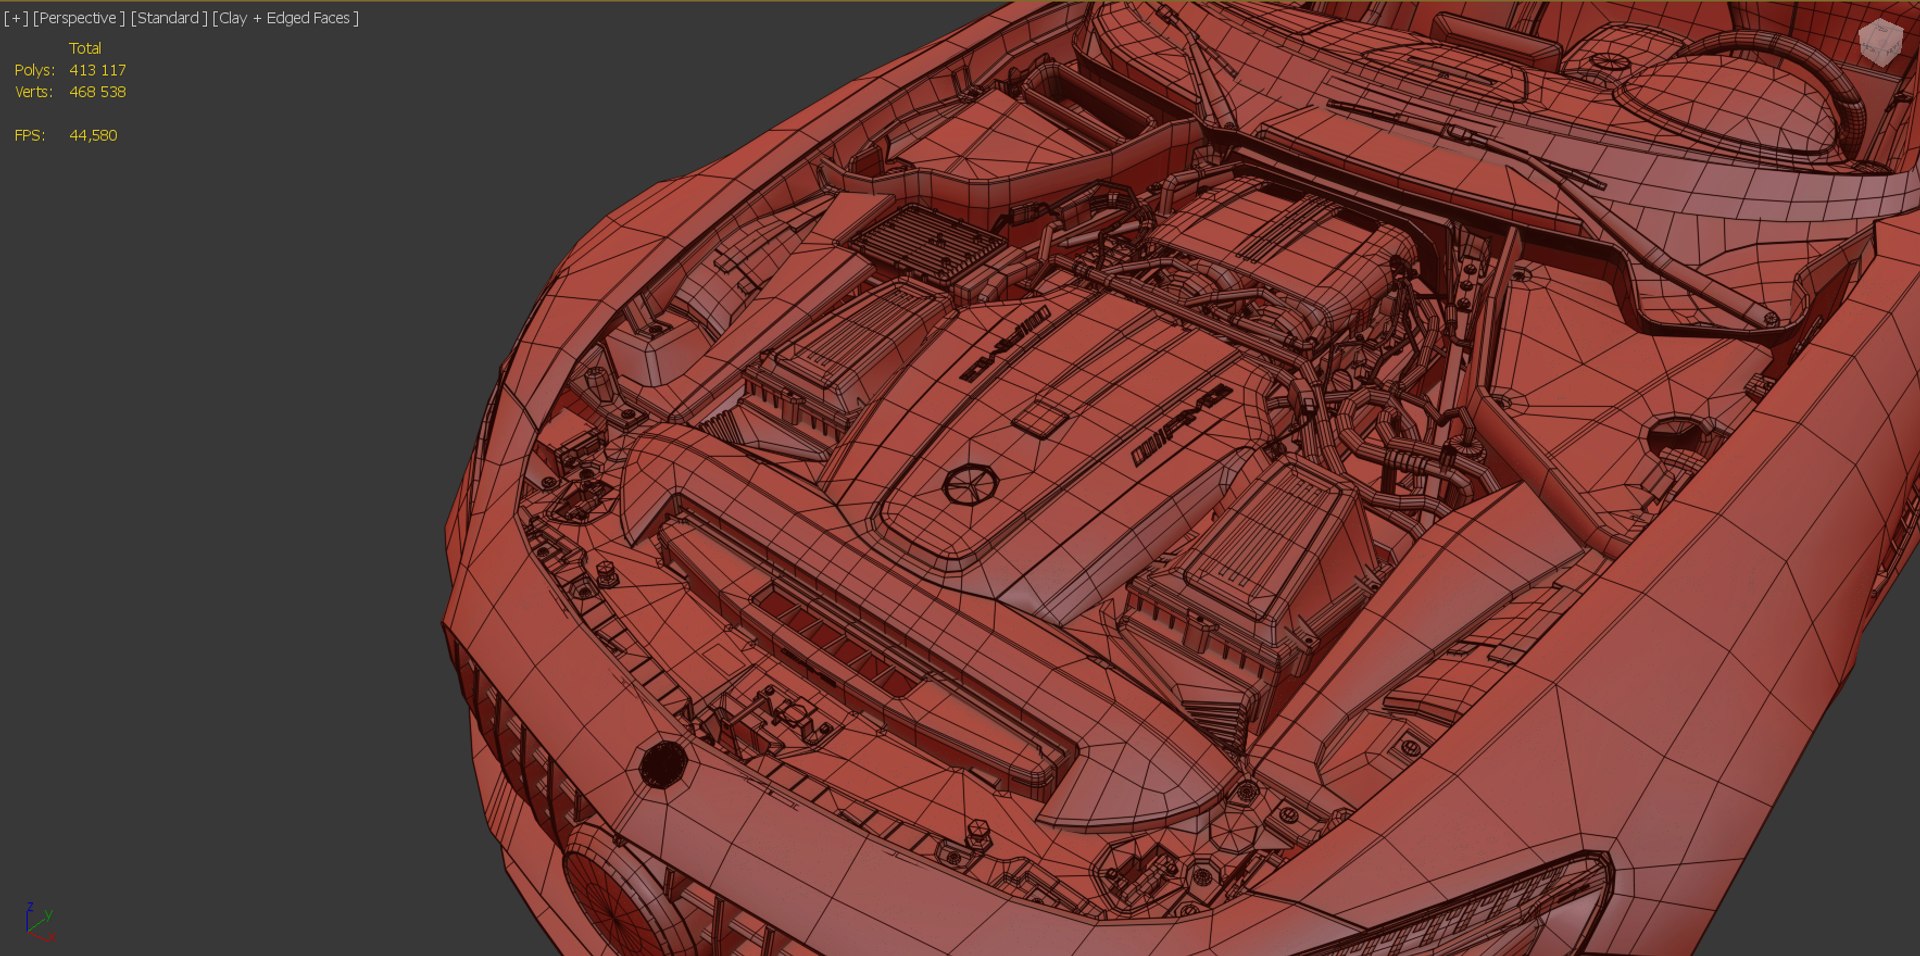Click the ViewCube navigation widget
Screen dimensions: 1920x956
point(1879,42)
